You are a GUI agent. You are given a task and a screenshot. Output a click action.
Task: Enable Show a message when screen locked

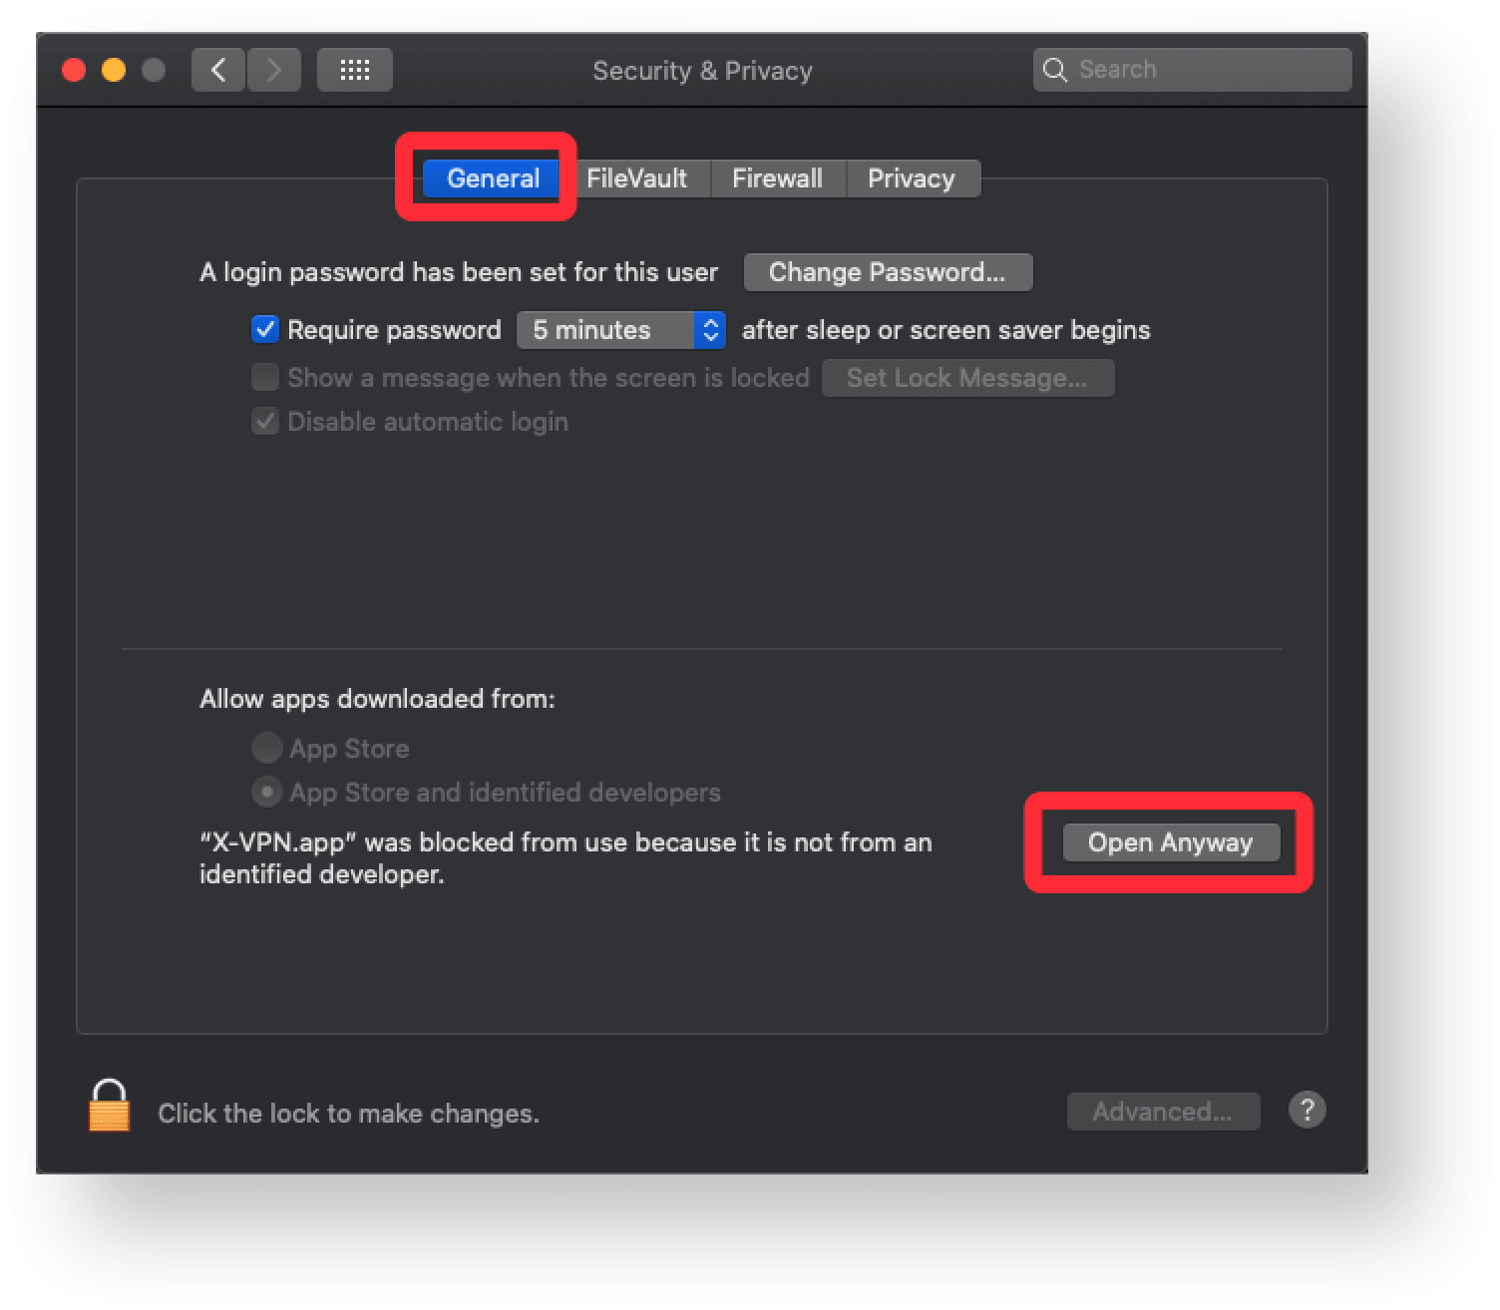[265, 377]
